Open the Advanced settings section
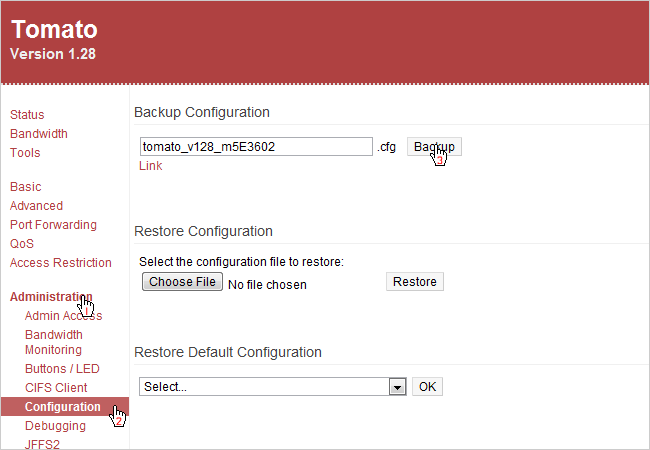This screenshot has width=650, height=450. click(x=36, y=206)
